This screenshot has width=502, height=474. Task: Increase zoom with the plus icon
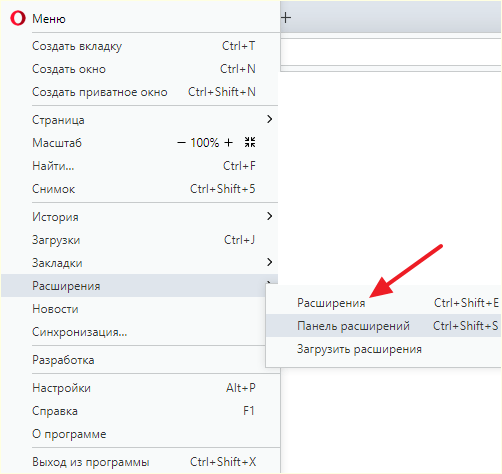(228, 143)
